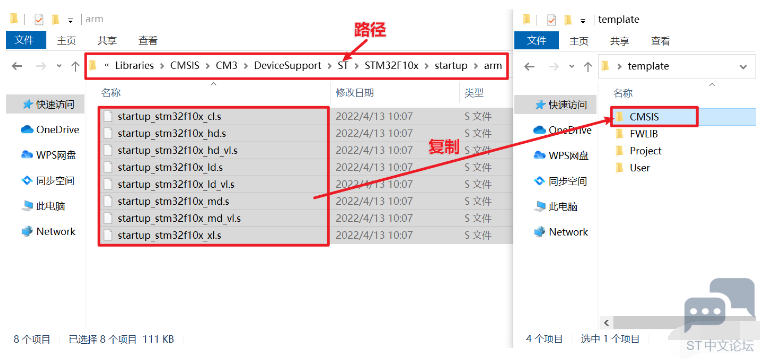Expand the template address bar history dropdown
The image size is (763, 361).
[743, 67]
